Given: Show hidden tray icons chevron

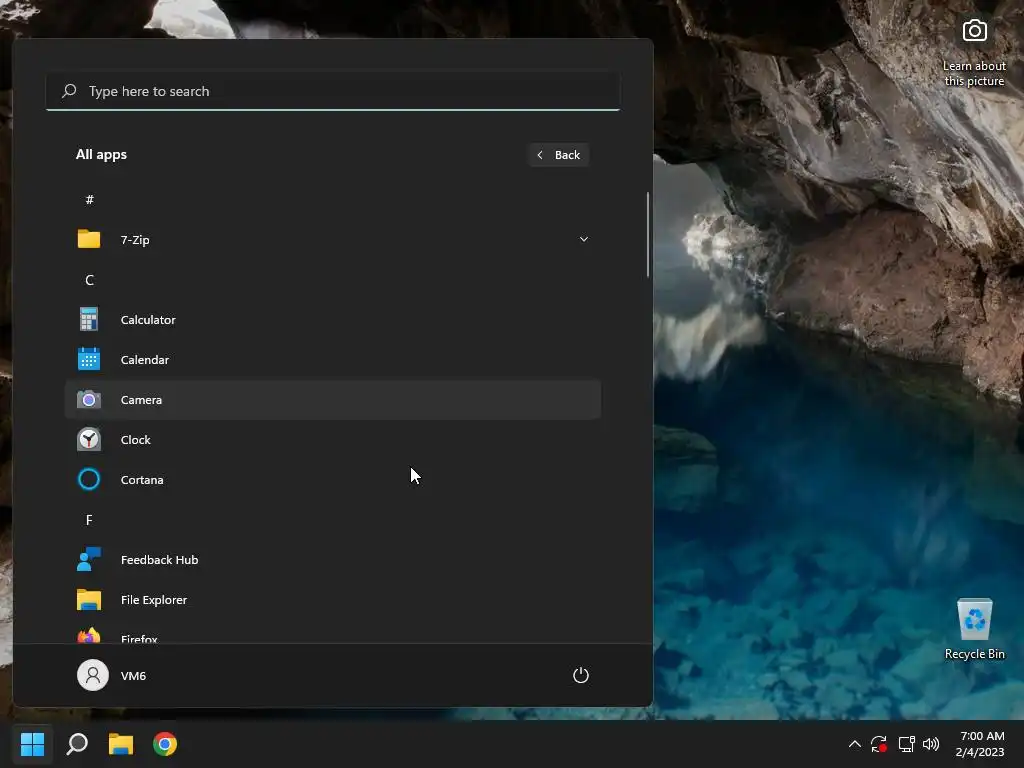Looking at the screenshot, I should pos(854,744).
